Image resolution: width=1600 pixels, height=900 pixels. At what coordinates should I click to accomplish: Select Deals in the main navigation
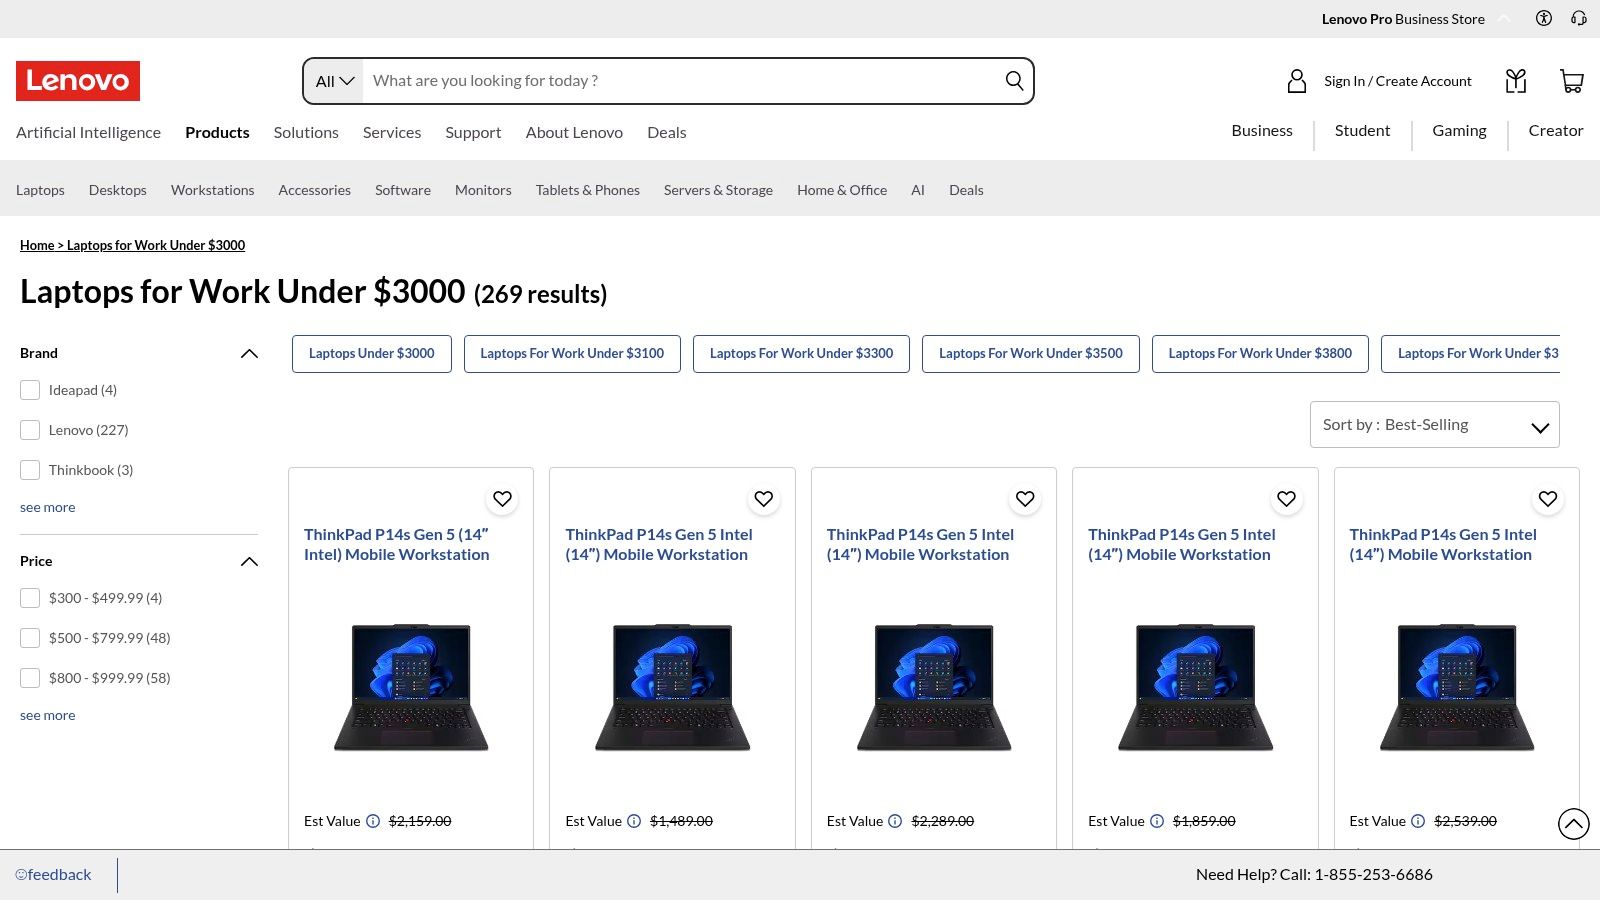(x=666, y=132)
